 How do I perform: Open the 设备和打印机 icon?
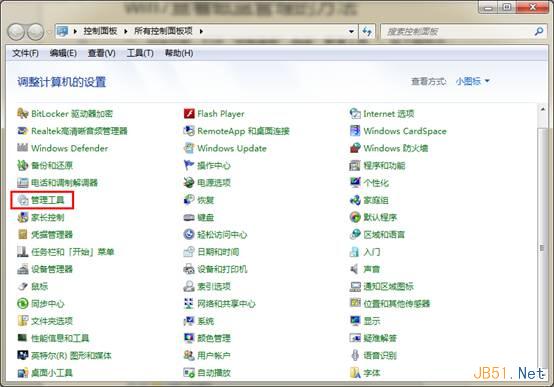(x=189, y=269)
